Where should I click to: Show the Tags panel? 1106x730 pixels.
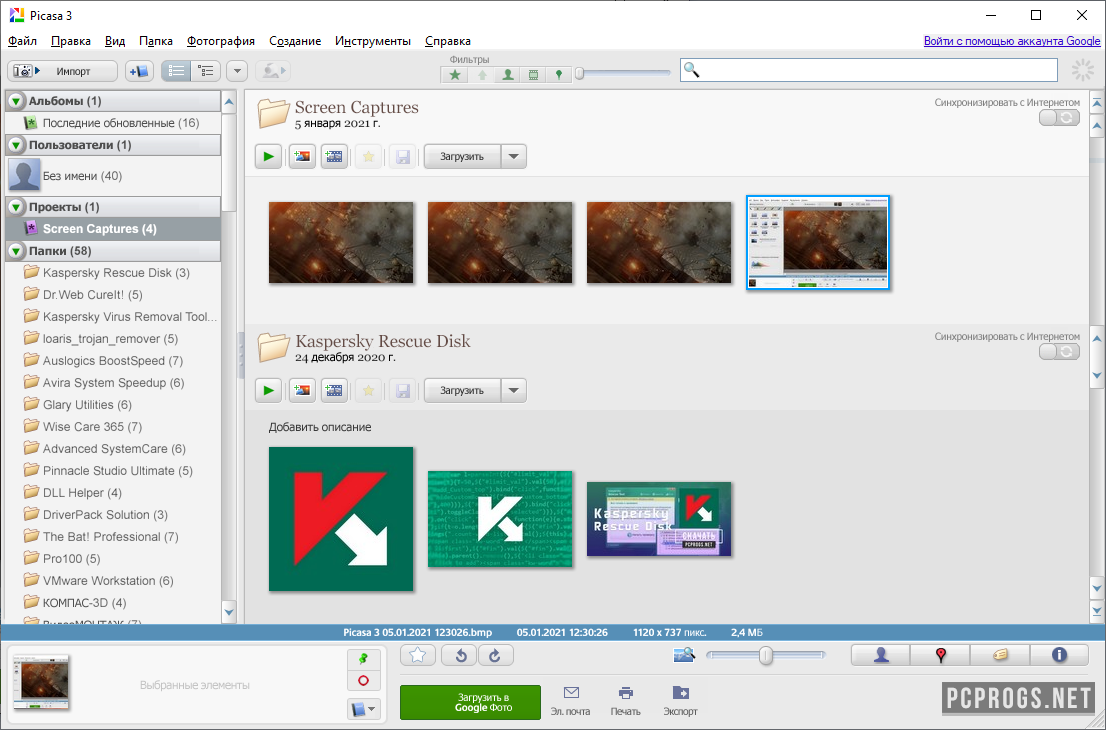999,655
